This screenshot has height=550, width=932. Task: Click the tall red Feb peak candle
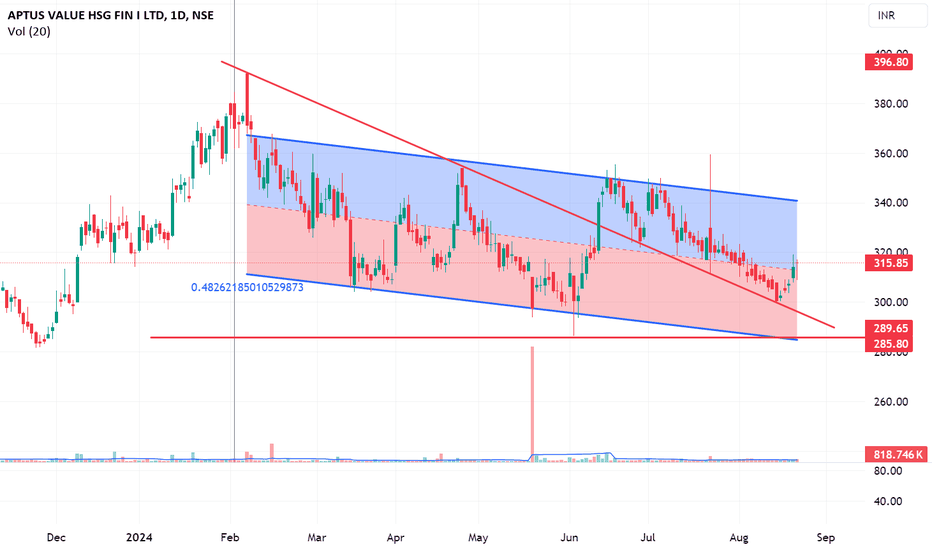click(247, 98)
